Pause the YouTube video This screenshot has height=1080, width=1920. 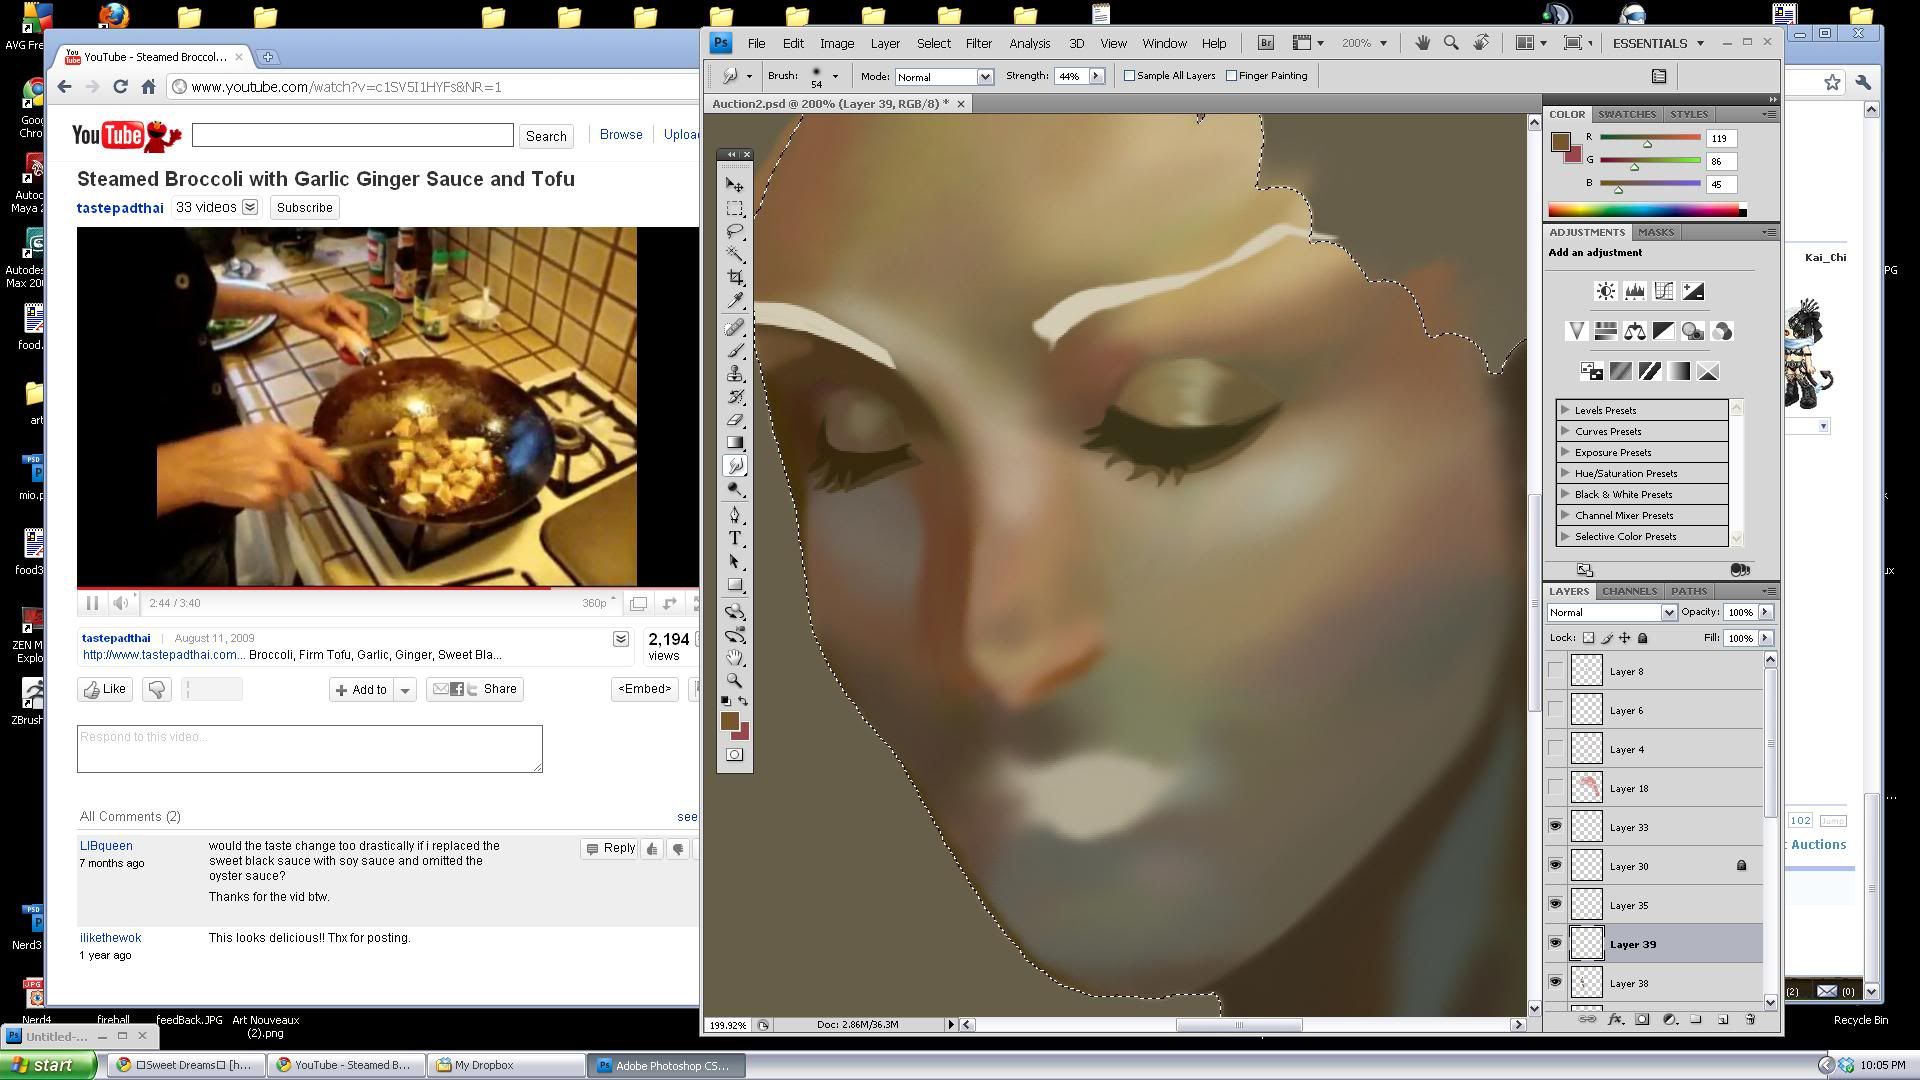92,603
